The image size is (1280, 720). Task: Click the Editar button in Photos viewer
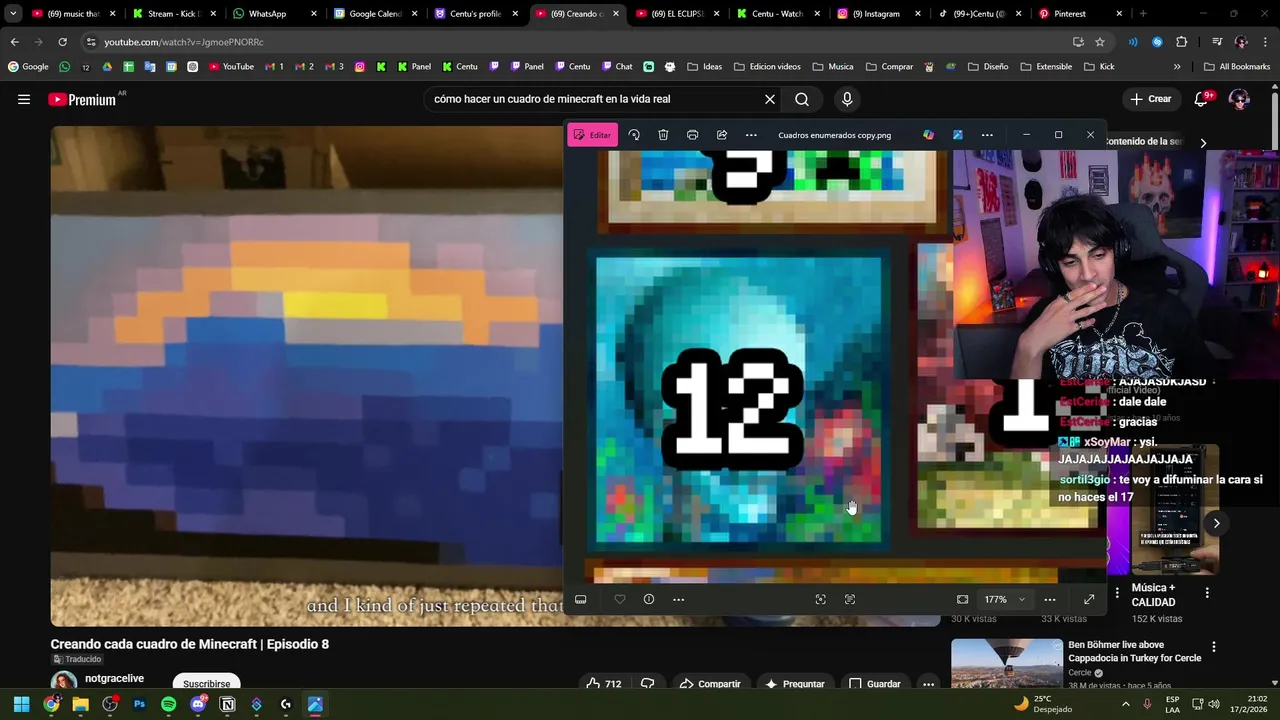[592, 135]
